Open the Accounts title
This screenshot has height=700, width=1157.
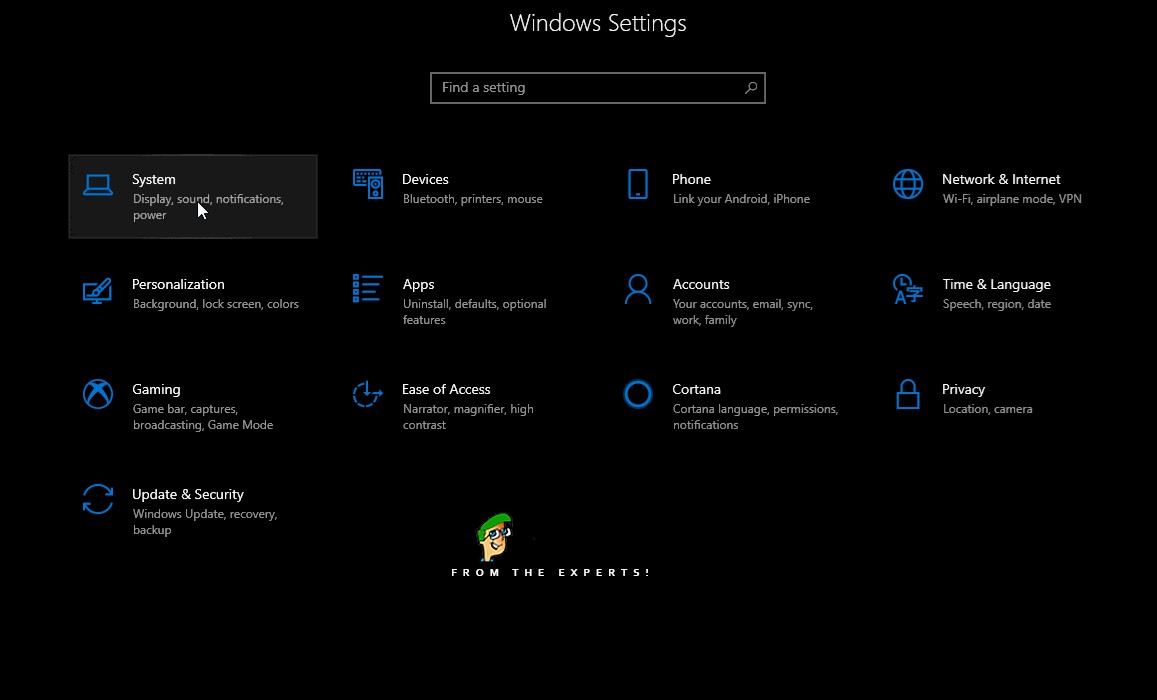pos(701,284)
